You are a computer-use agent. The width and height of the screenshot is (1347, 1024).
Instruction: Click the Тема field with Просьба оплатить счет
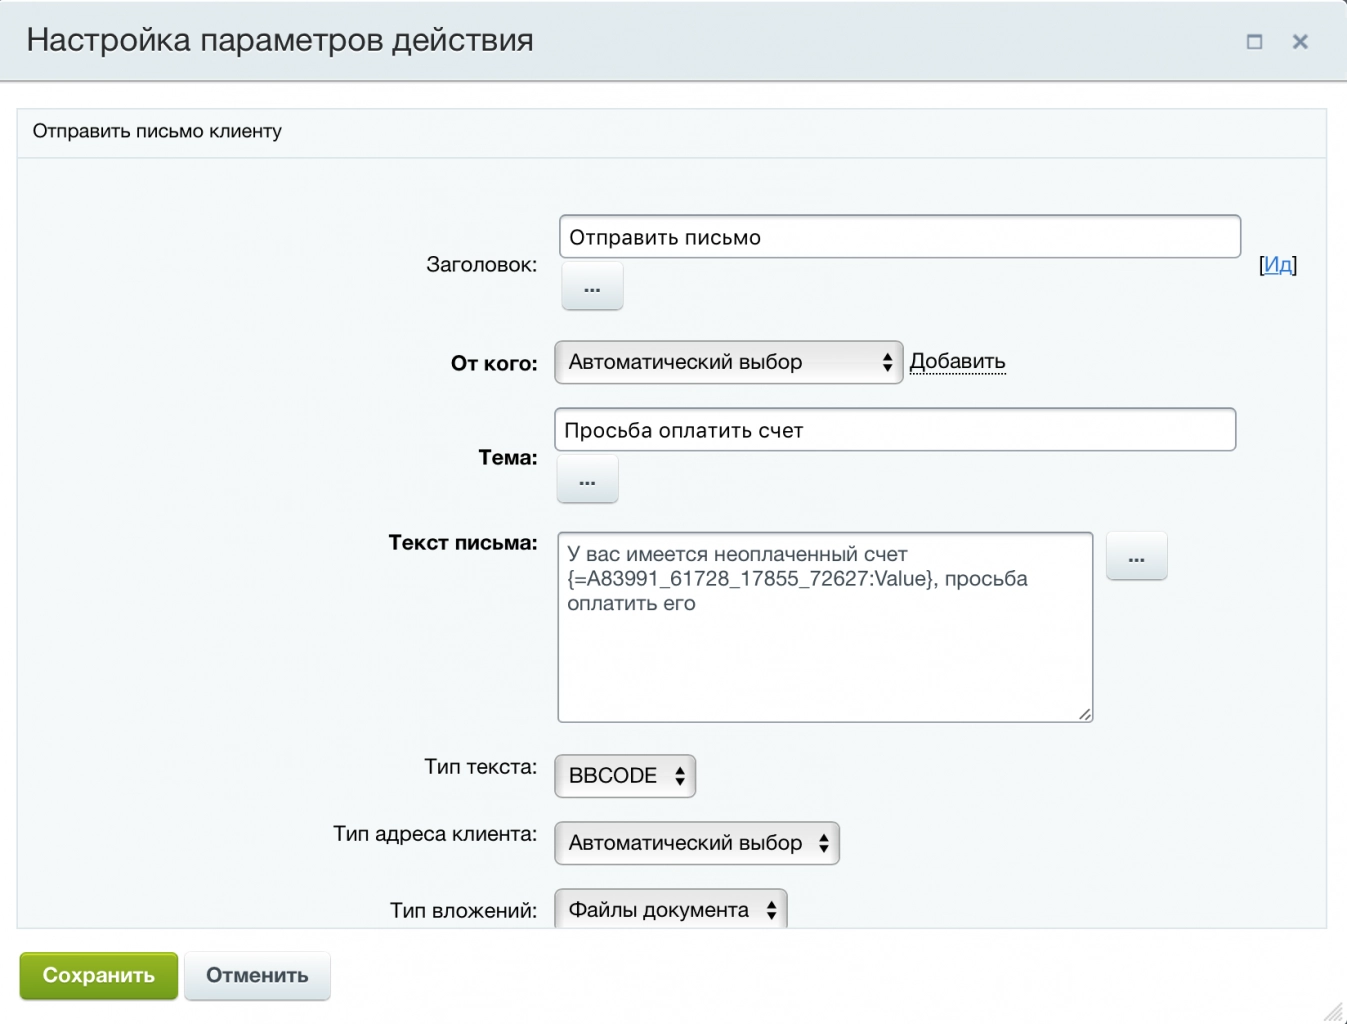[896, 429]
